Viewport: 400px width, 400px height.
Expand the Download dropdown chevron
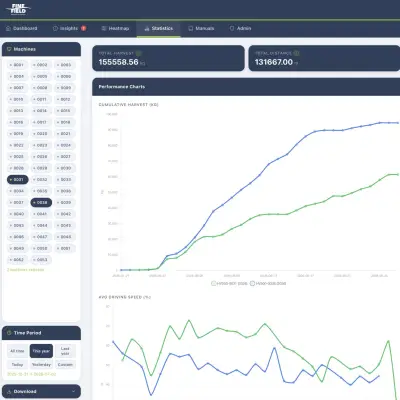click(74, 391)
